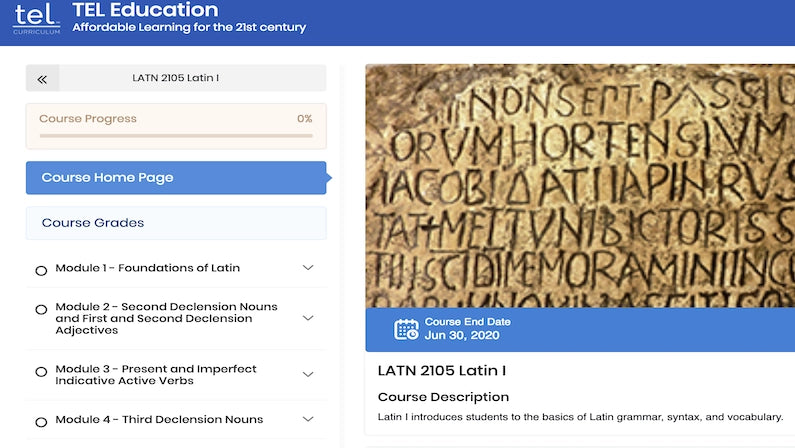The height and width of the screenshot is (448, 795).
Task: Open the Course Home Page tab
Action: click(176, 178)
